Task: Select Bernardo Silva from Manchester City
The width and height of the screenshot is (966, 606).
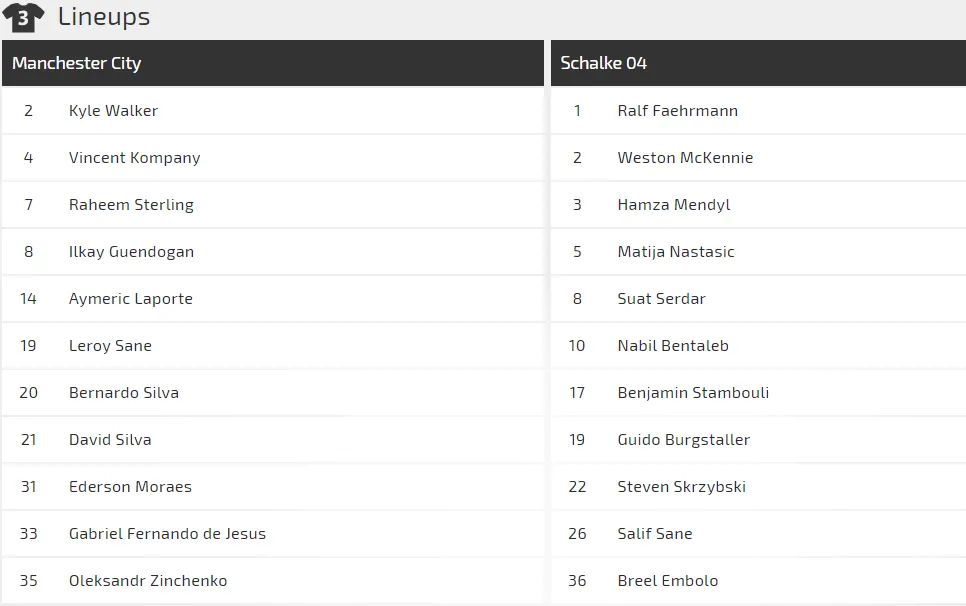Action: pyautogui.click(x=124, y=393)
